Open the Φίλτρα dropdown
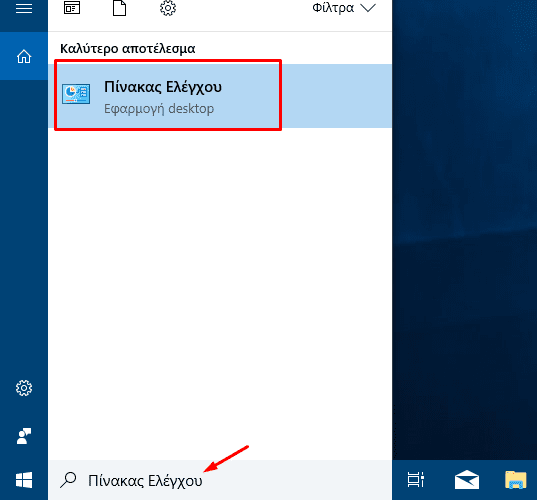537x500 pixels. (344, 8)
